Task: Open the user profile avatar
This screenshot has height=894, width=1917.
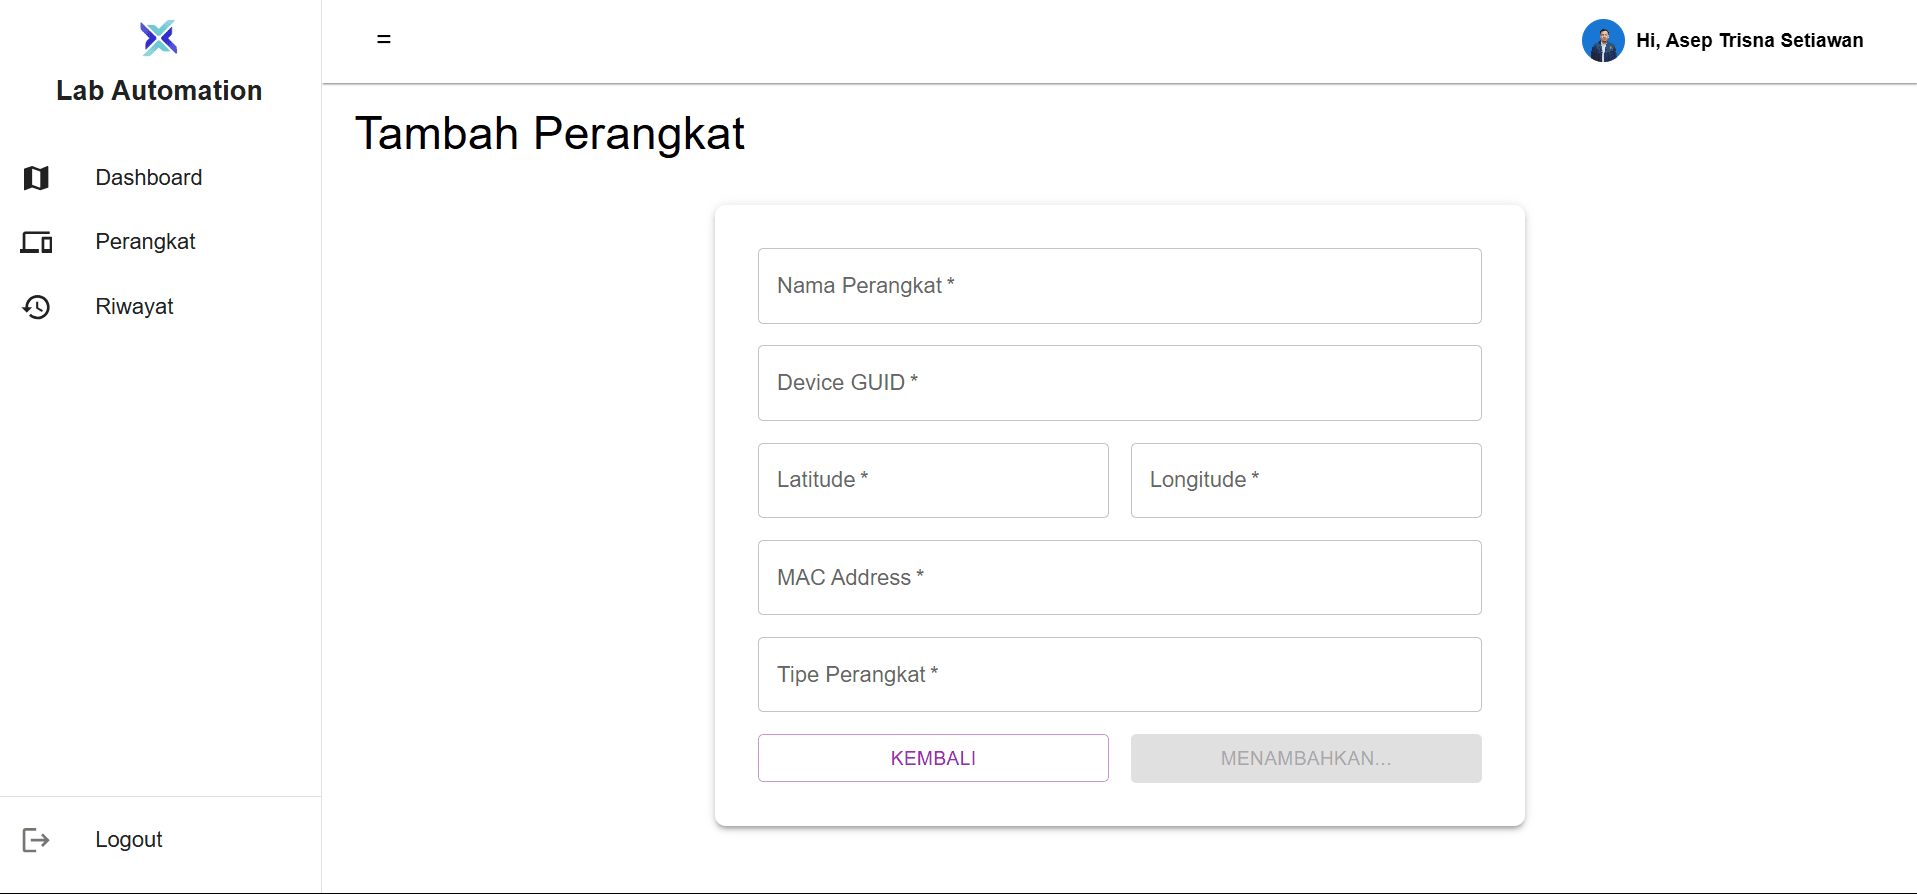Action: tap(1602, 41)
